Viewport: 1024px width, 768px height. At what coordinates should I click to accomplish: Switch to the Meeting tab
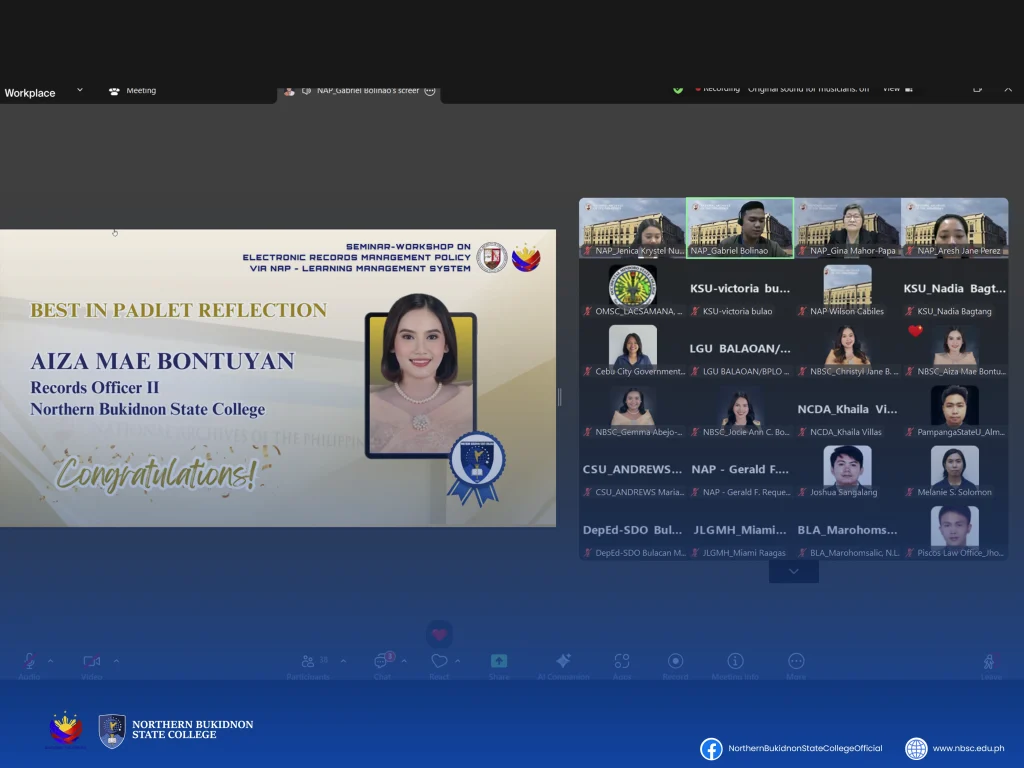pyautogui.click(x=132, y=91)
